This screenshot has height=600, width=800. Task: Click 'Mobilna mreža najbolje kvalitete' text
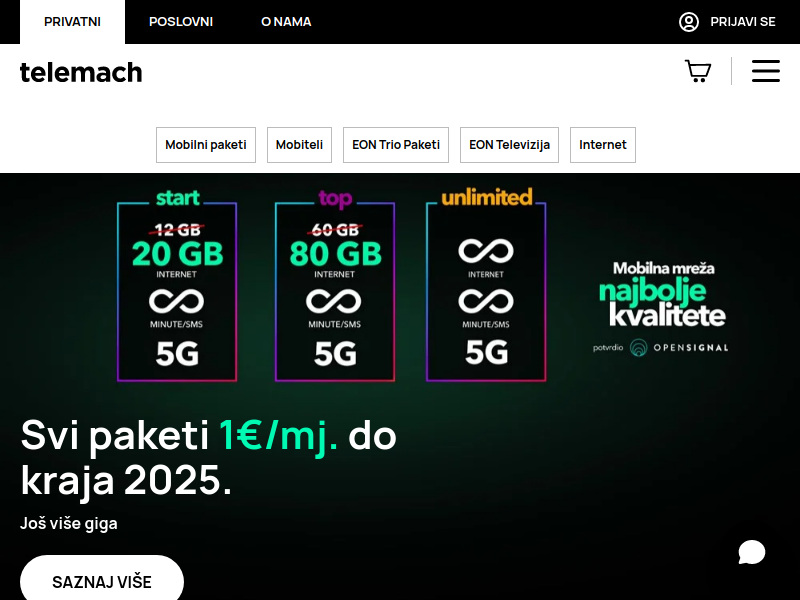(x=663, y=294)
